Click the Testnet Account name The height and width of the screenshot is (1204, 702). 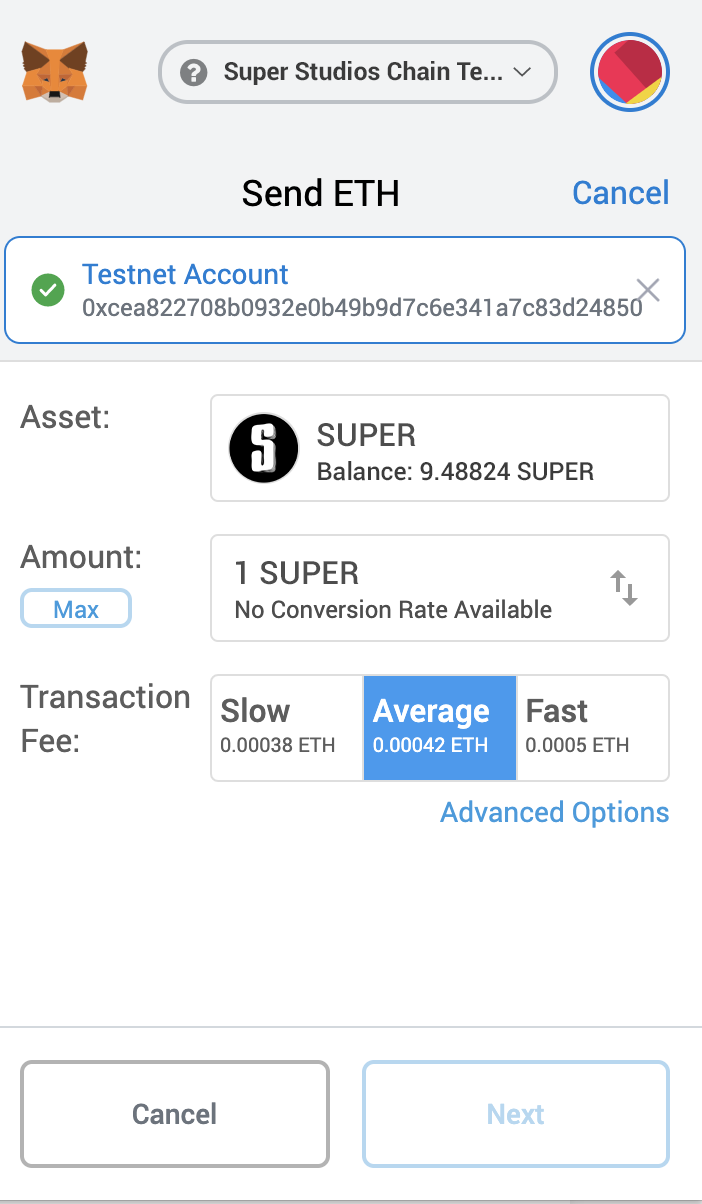(185, 274)
